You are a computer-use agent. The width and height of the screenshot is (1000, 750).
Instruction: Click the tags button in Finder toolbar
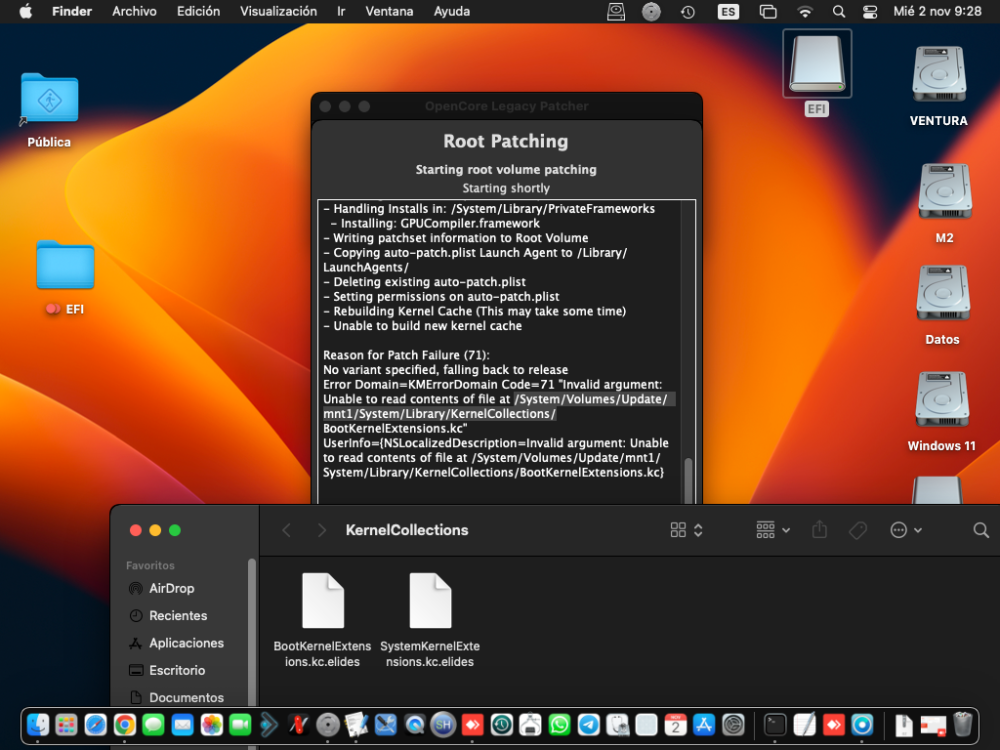858,530
